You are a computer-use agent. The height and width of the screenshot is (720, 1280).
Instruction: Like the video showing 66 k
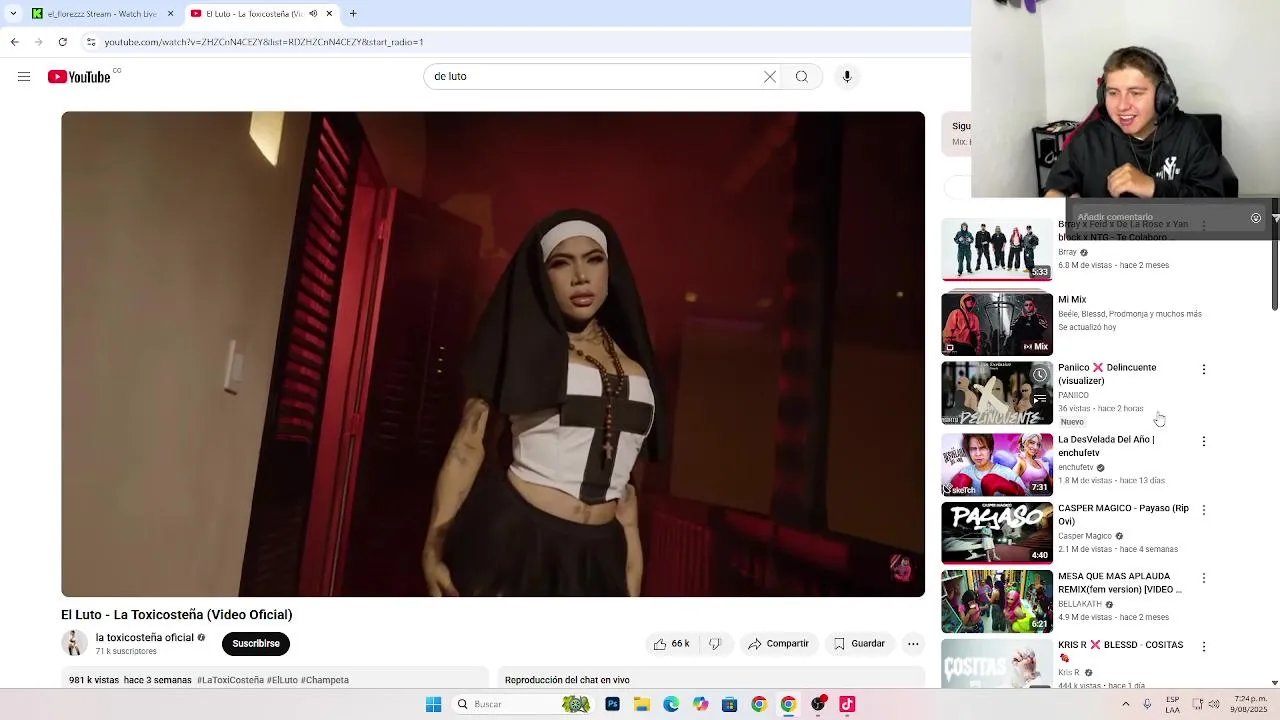672,644
